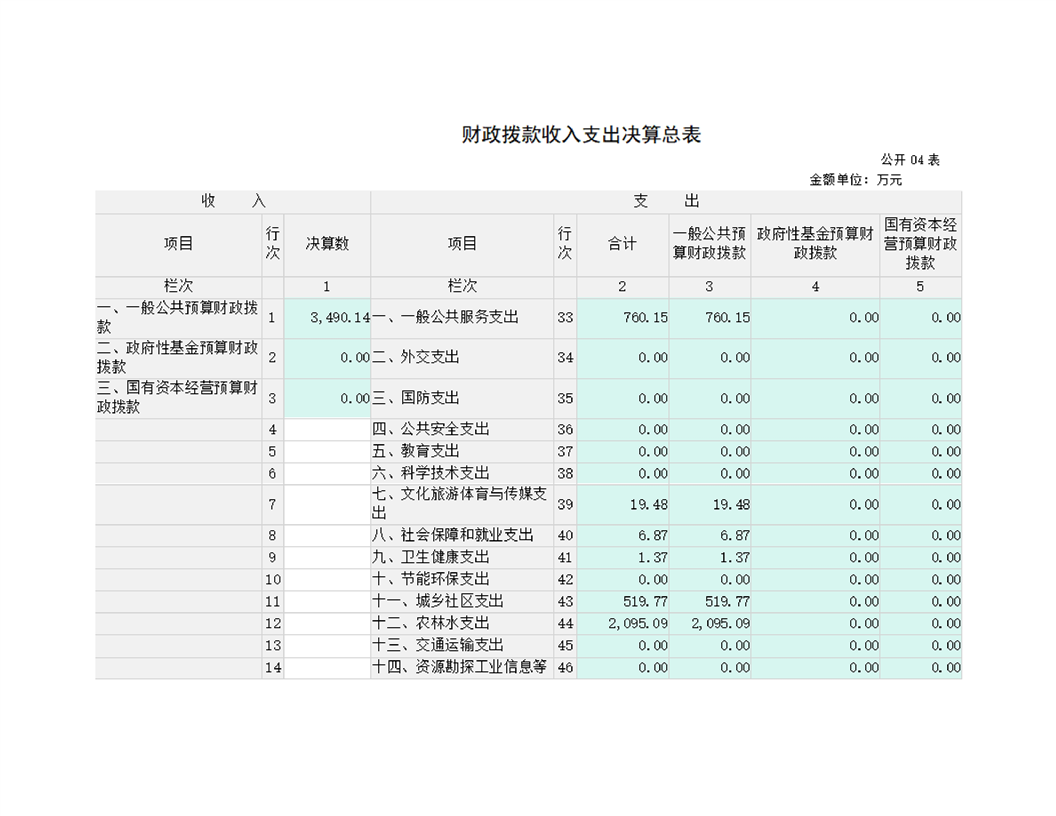
Task: Click 十二、农林水支出 row label
Action: 430,624
